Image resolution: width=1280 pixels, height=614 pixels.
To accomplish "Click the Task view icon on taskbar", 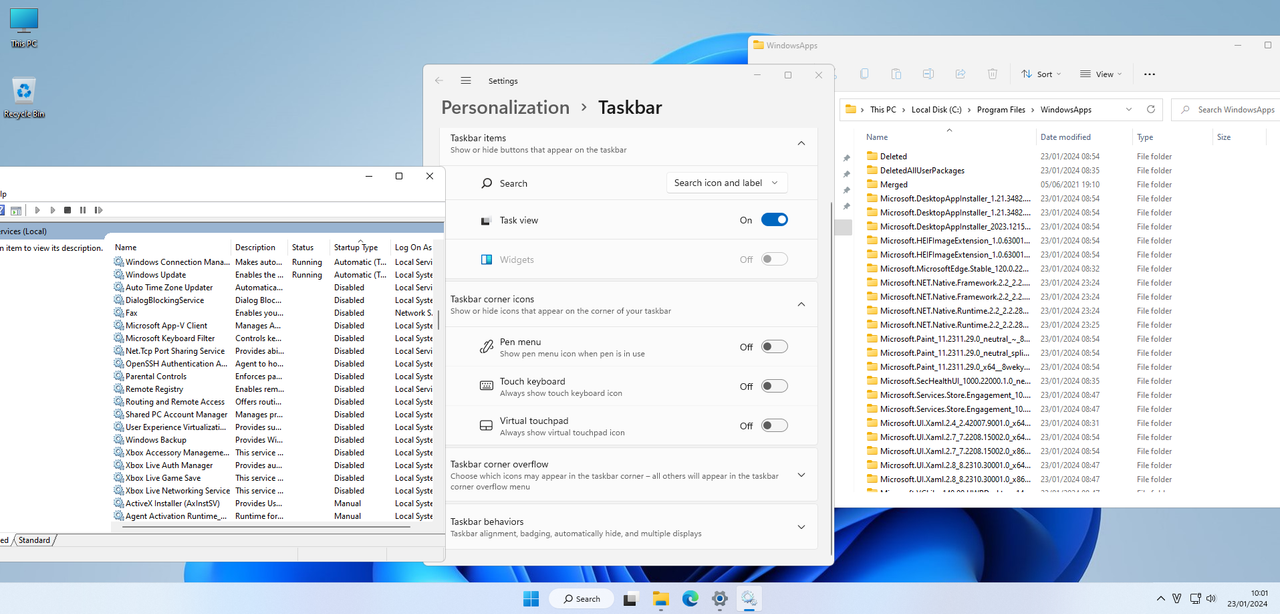I will [x=630, y=599].
